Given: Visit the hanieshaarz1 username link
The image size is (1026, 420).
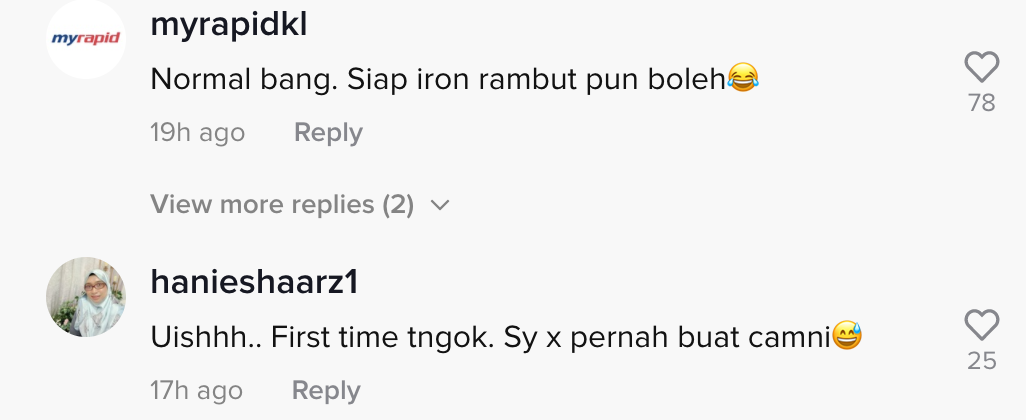Looking at the screenshot, I should [x=255, y=283].
